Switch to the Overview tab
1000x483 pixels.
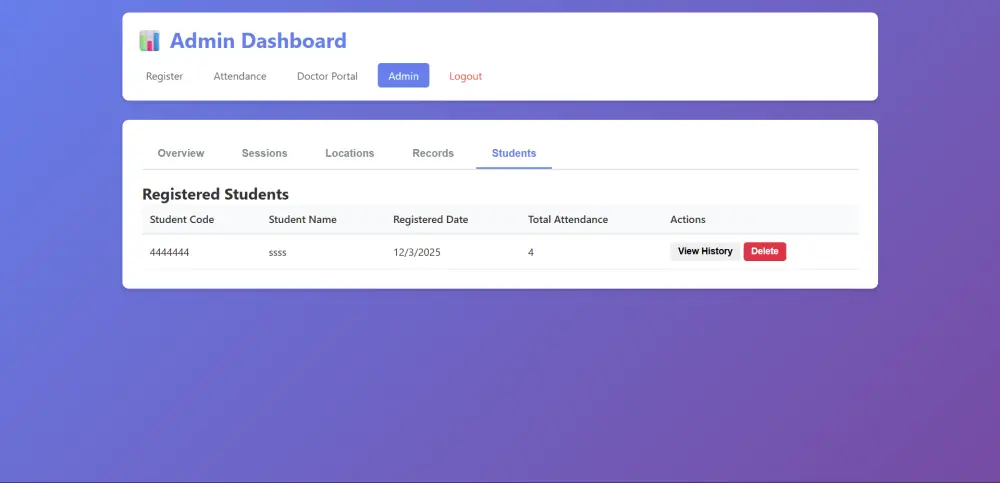[x=181, y=153]
